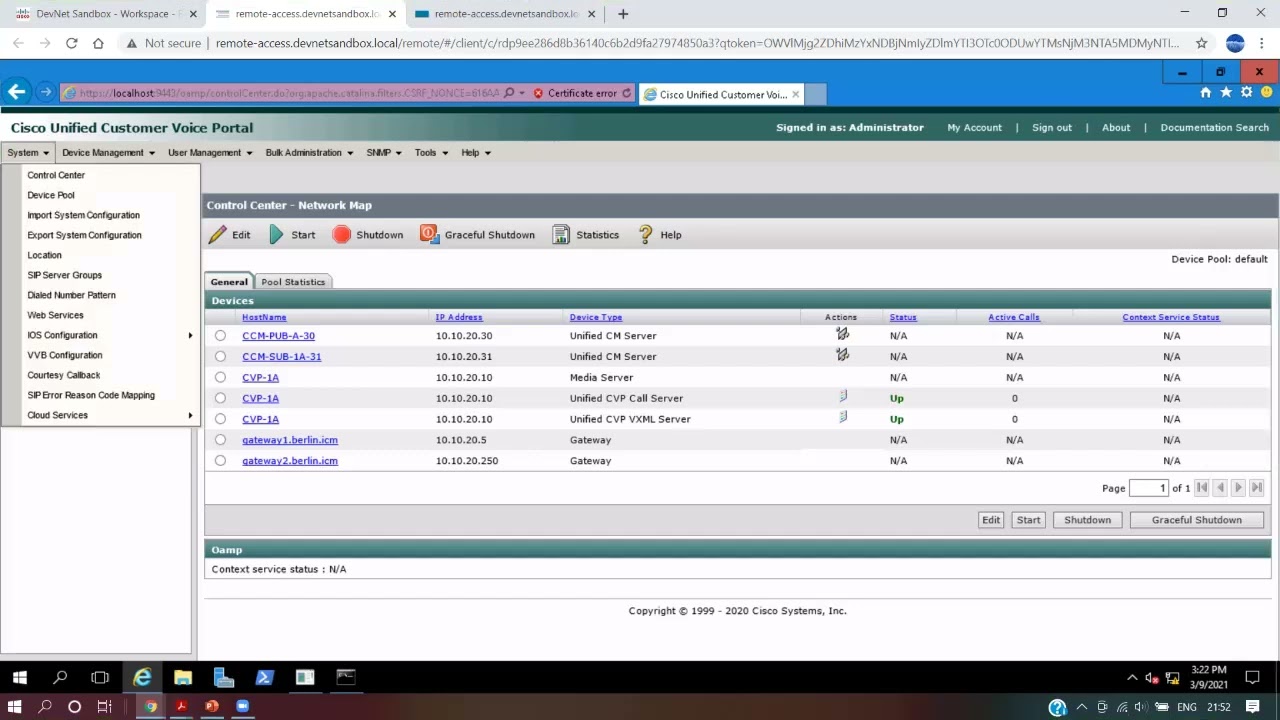
Task: Select SIP Server Groups menu entry
Action: click(x=64, y=275)
